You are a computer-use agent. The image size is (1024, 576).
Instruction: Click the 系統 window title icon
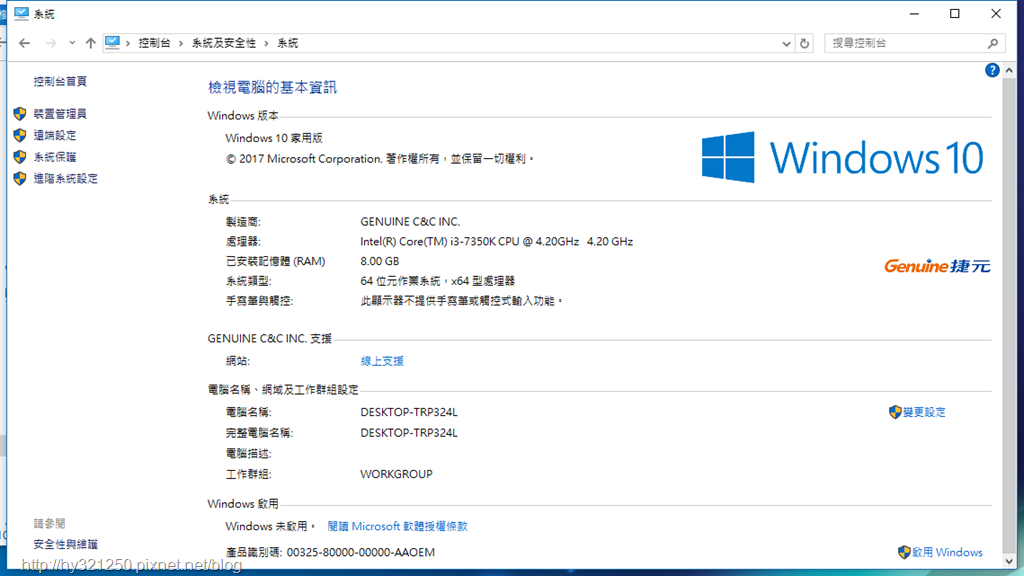tap(22, 13)
